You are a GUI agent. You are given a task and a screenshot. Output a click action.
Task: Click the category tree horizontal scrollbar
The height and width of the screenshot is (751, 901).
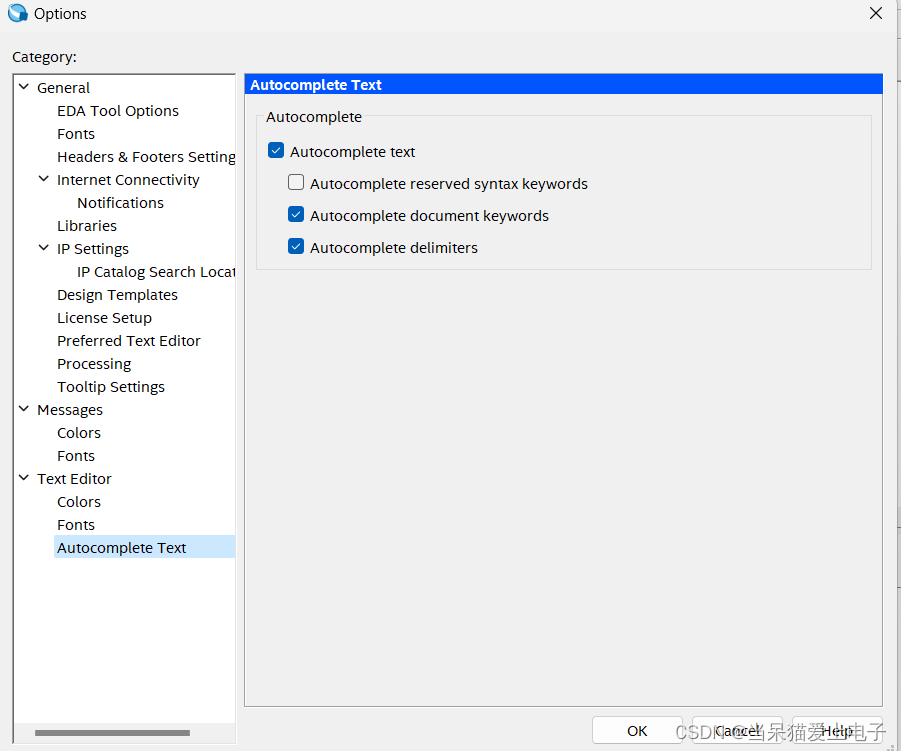[x=112, y=733]
